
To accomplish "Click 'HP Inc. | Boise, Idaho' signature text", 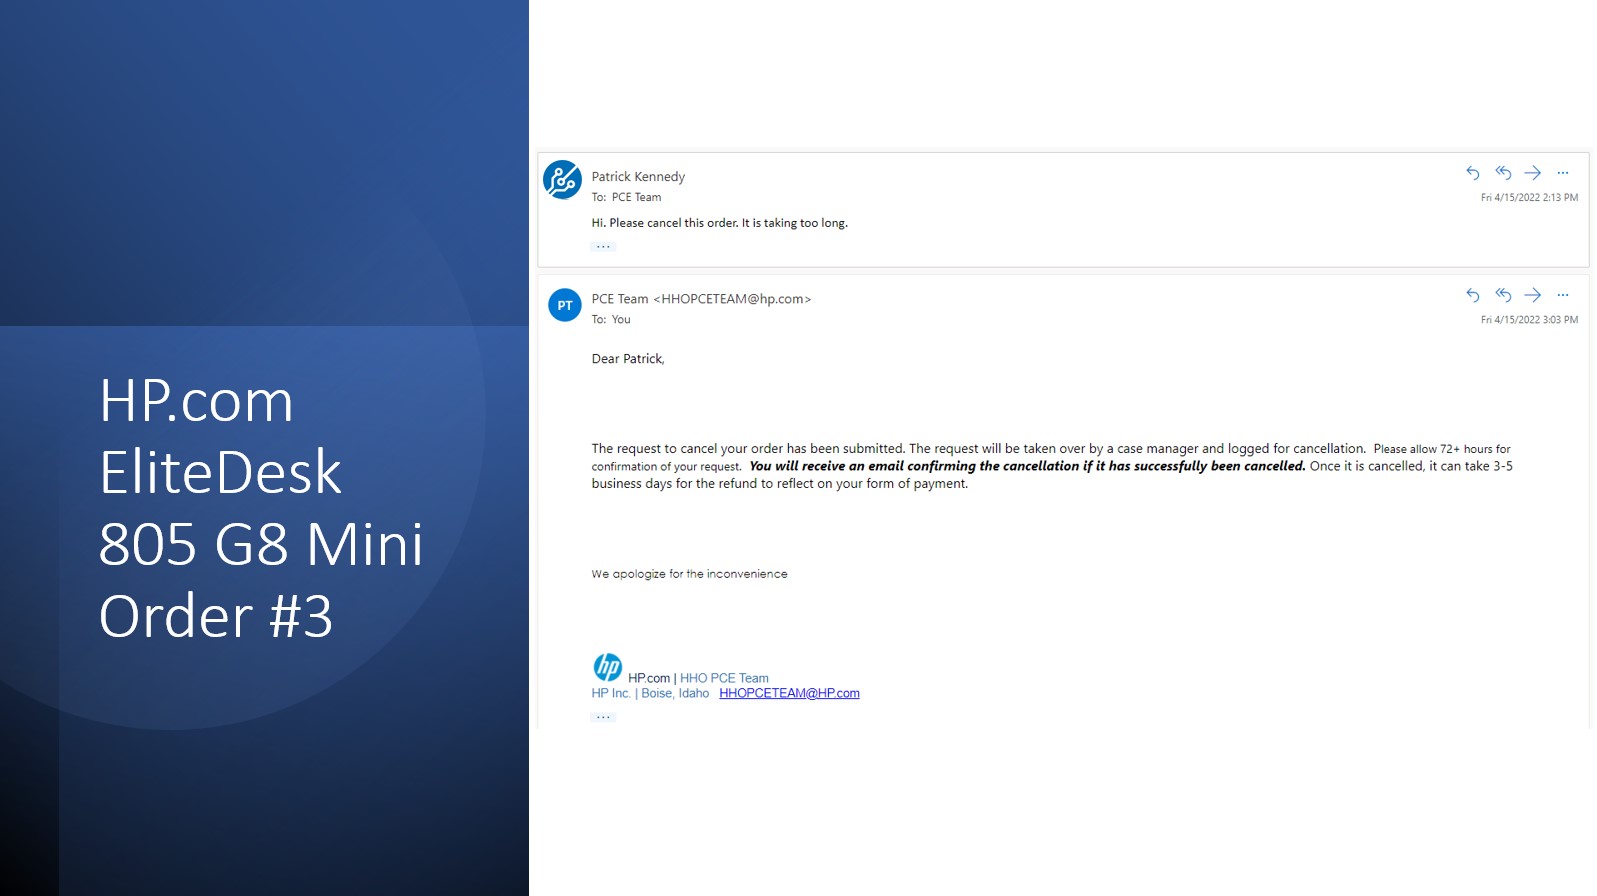I will 650,693.
